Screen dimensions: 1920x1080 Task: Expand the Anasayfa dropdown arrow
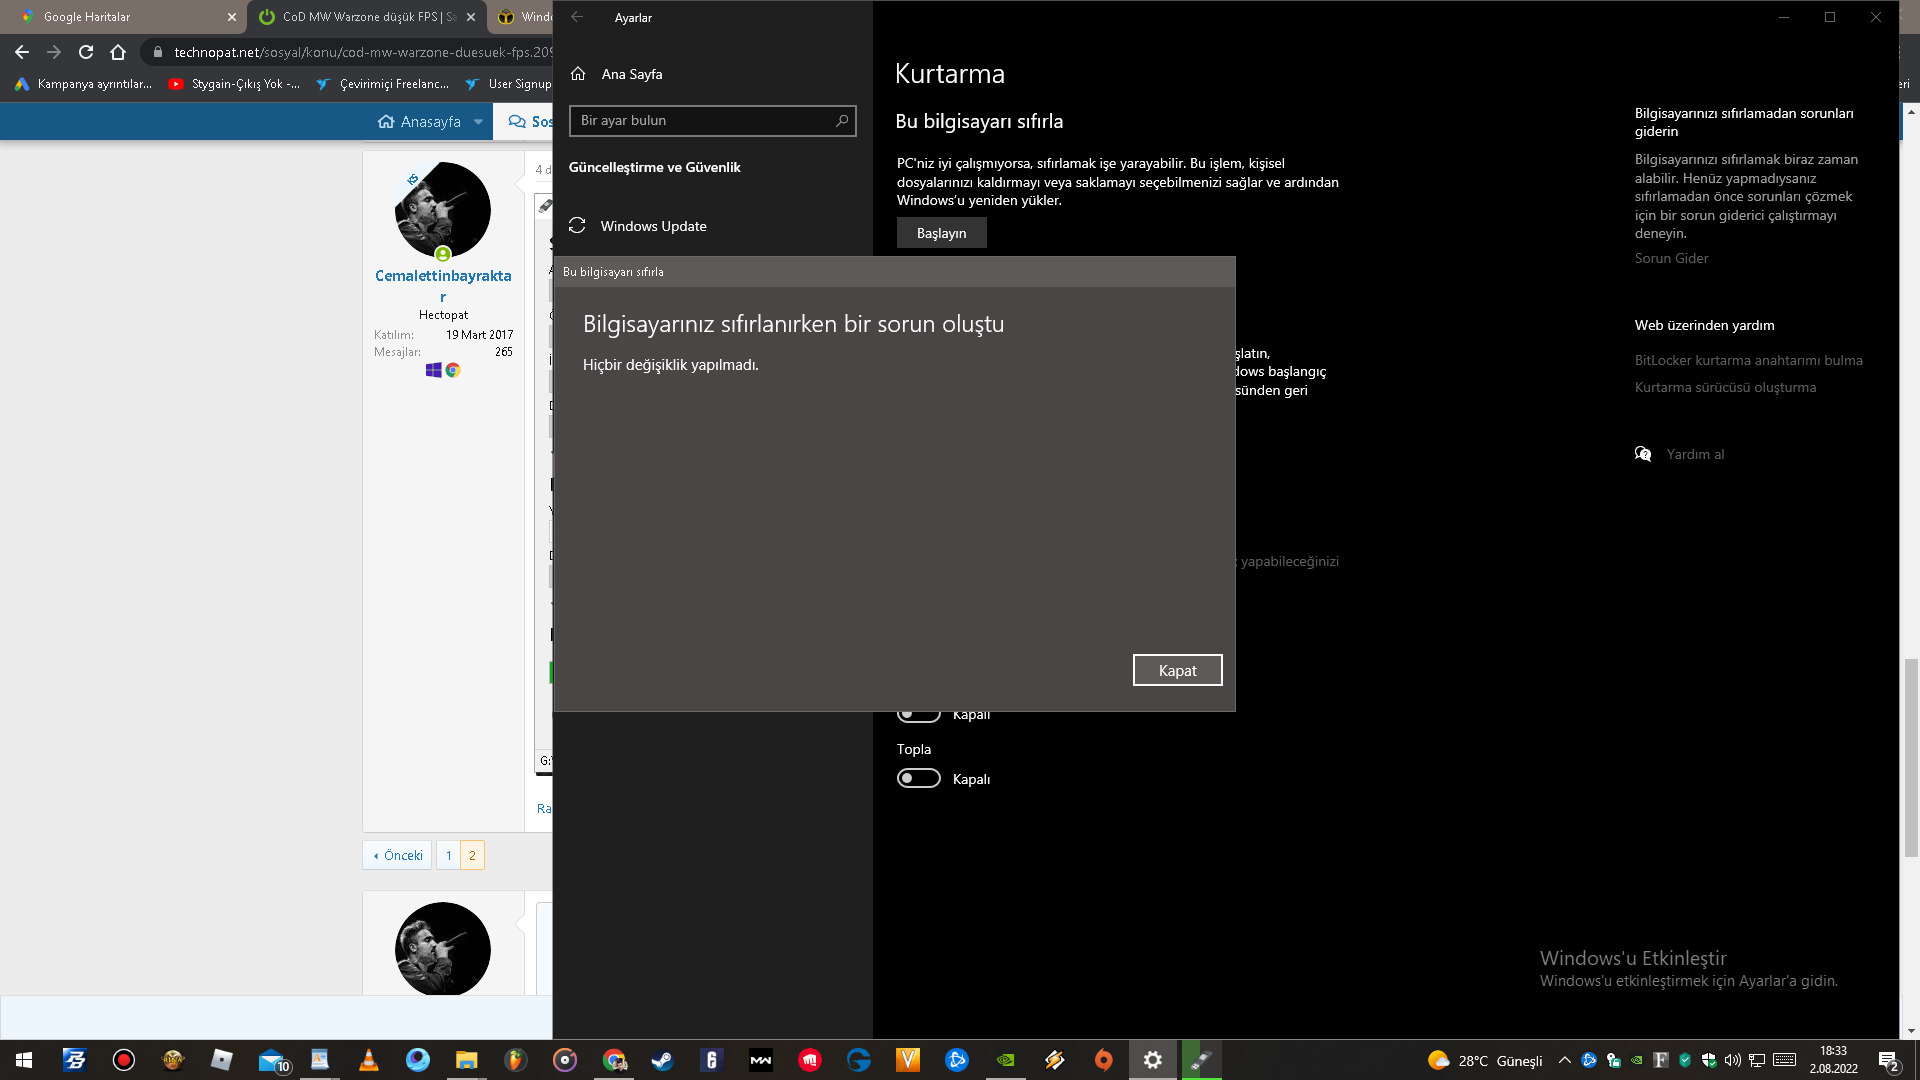(x=478, y=122)
